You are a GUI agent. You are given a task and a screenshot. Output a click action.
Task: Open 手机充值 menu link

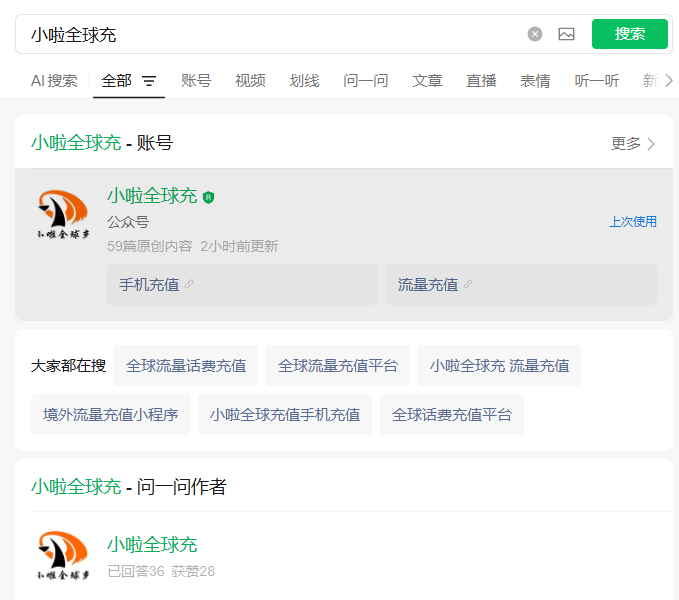pos(242,284)
